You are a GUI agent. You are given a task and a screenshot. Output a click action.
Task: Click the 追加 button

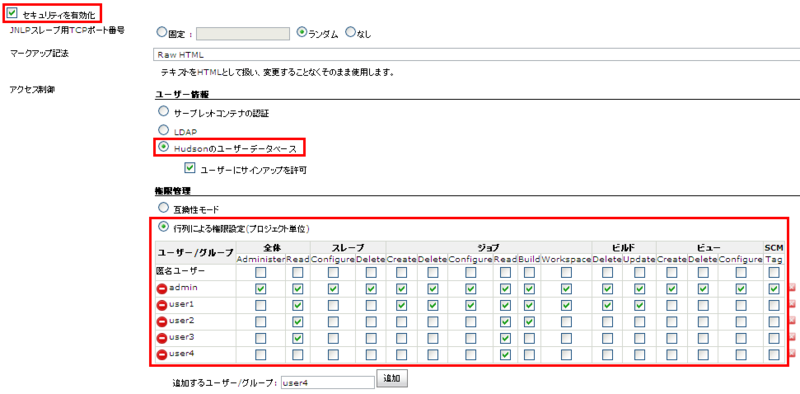392,379
